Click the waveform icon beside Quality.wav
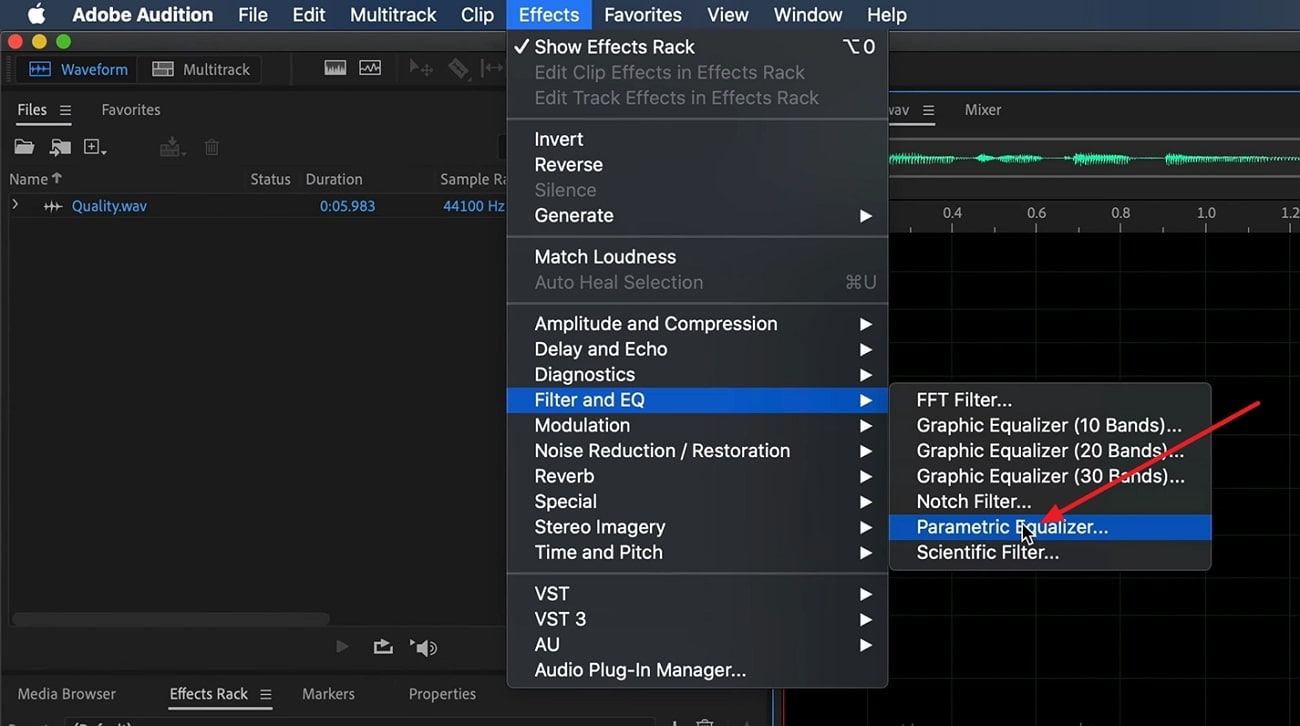The width and height of the screenshot is (1300, 726). [x=53, y=207]
